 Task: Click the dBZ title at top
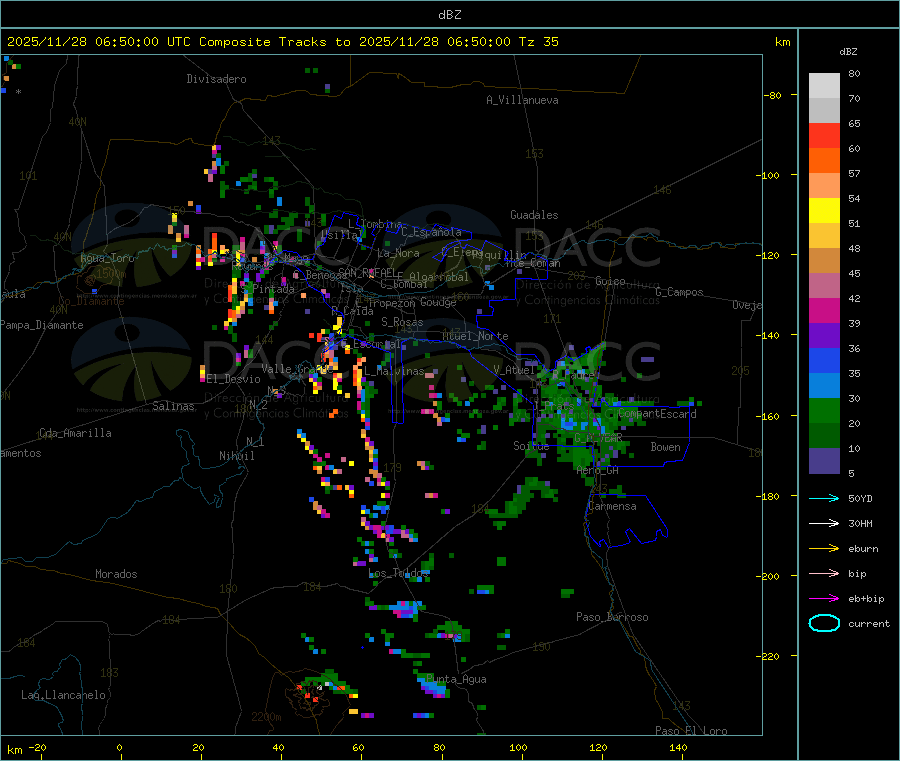click(x=449, y=15)
